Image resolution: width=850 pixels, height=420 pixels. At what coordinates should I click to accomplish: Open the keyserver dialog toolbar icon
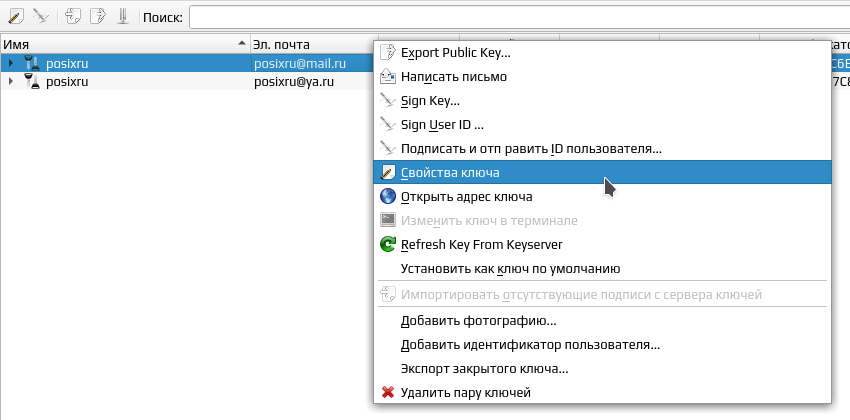pos(123,17)
